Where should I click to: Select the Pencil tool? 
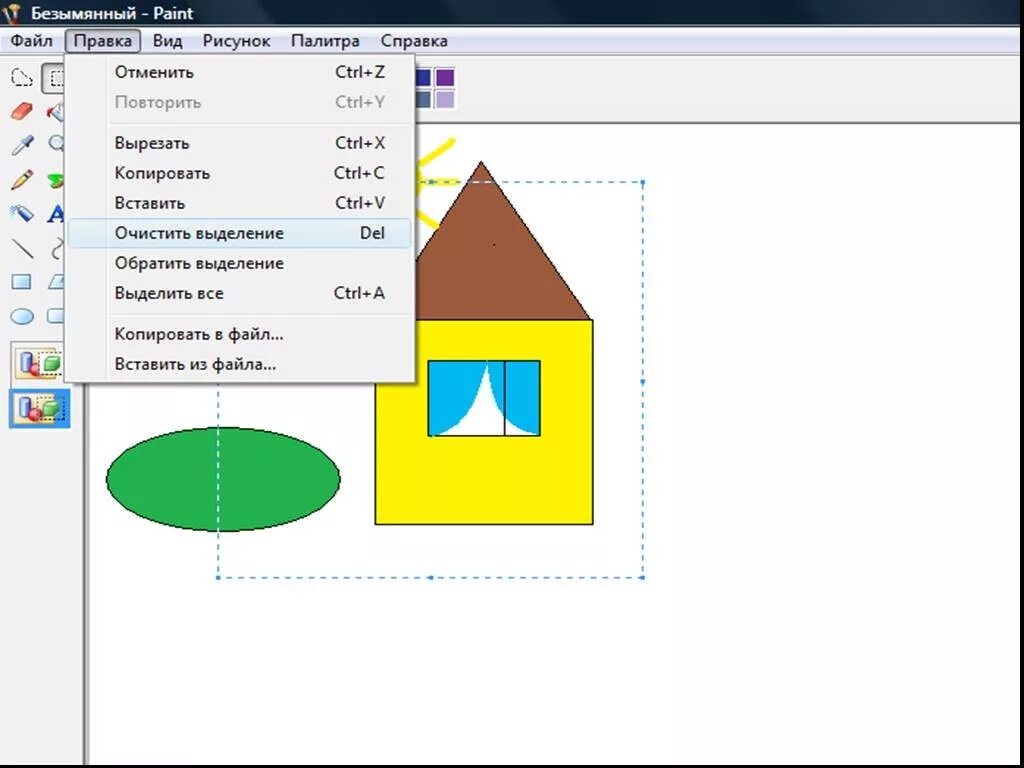pyautogui.click(x=22, y=179)
